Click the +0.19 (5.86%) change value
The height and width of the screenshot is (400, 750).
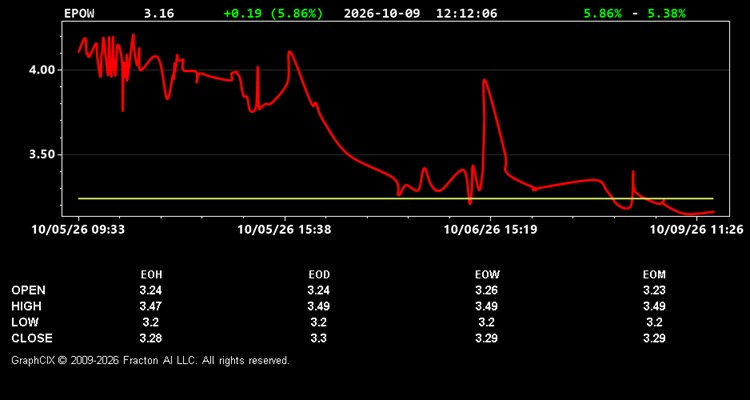coord(273,13)
